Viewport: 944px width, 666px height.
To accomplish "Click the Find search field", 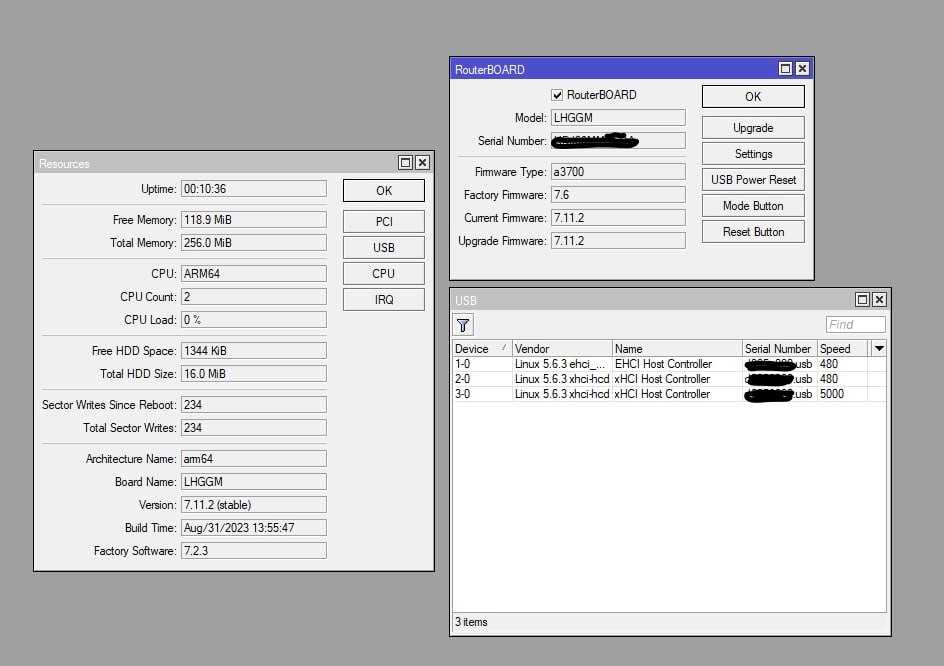I will (855, 324).
